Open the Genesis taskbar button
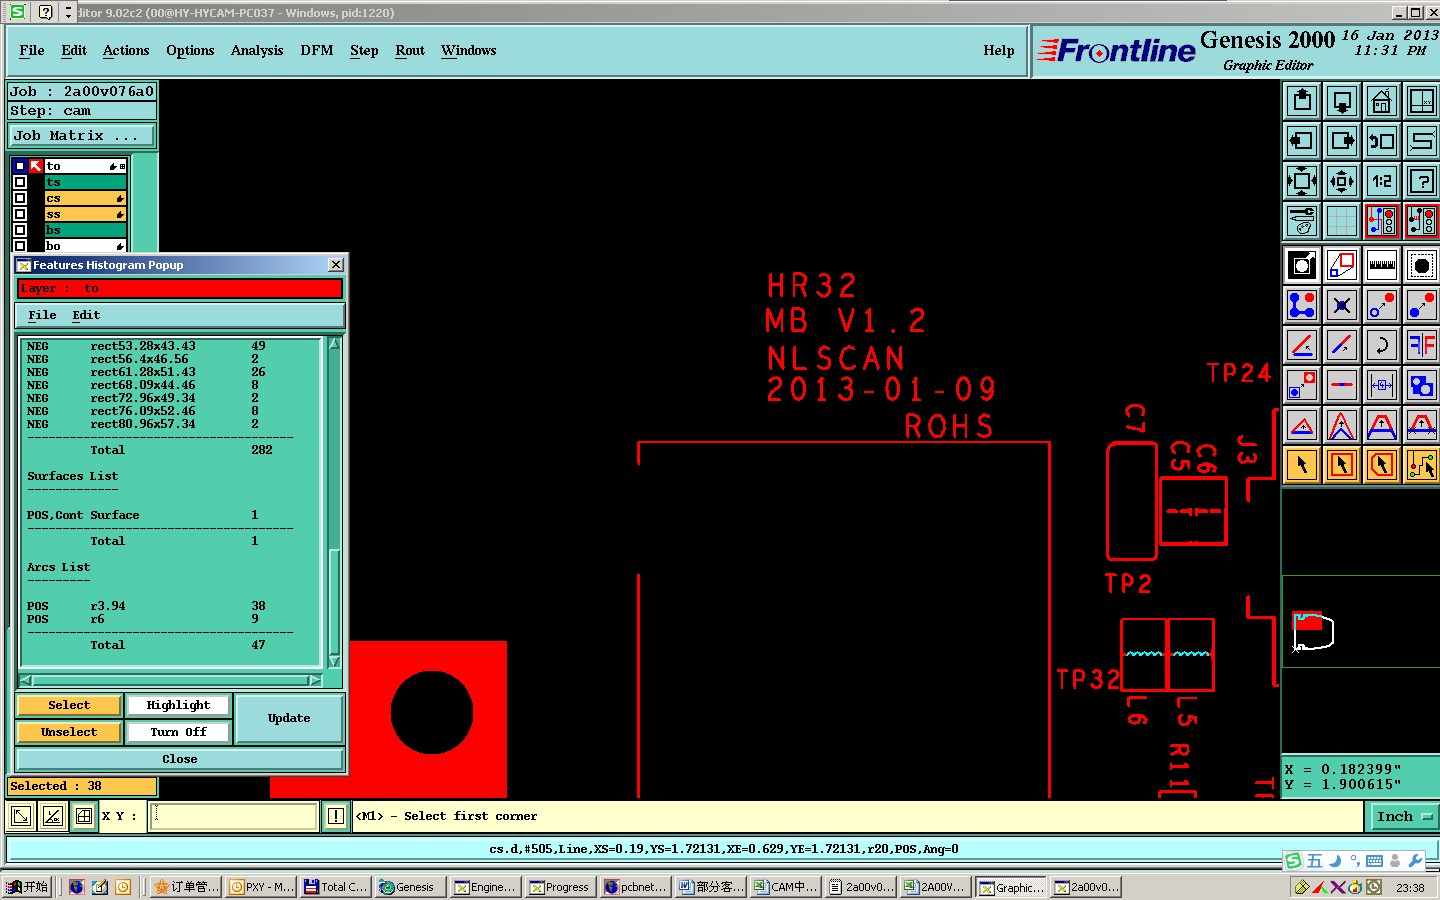This screenshot has height=900, width=1440. click(x=408, y=887)
